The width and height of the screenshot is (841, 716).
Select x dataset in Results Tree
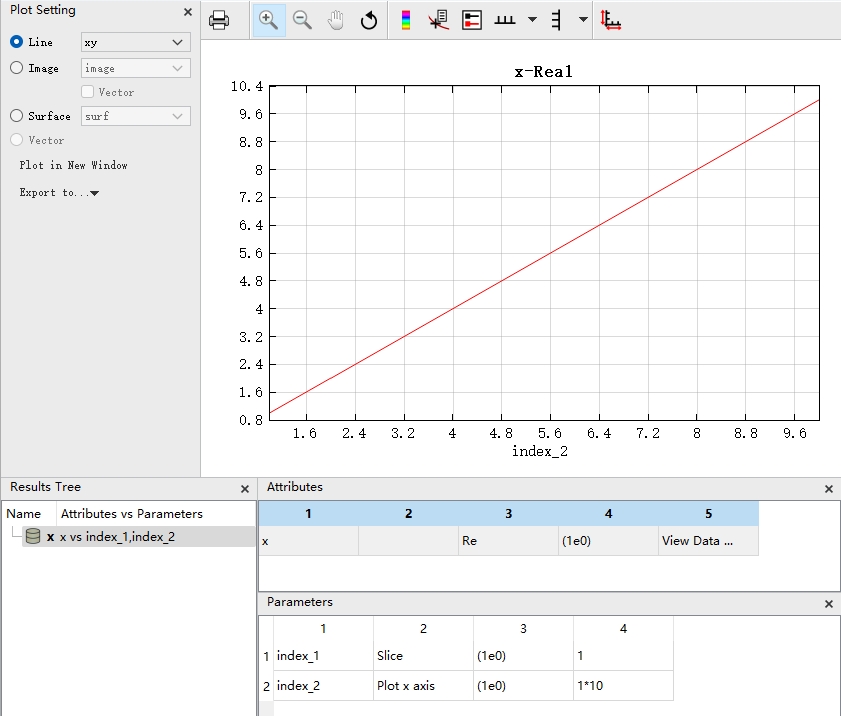pyautogui.click(x=138, y=537)
